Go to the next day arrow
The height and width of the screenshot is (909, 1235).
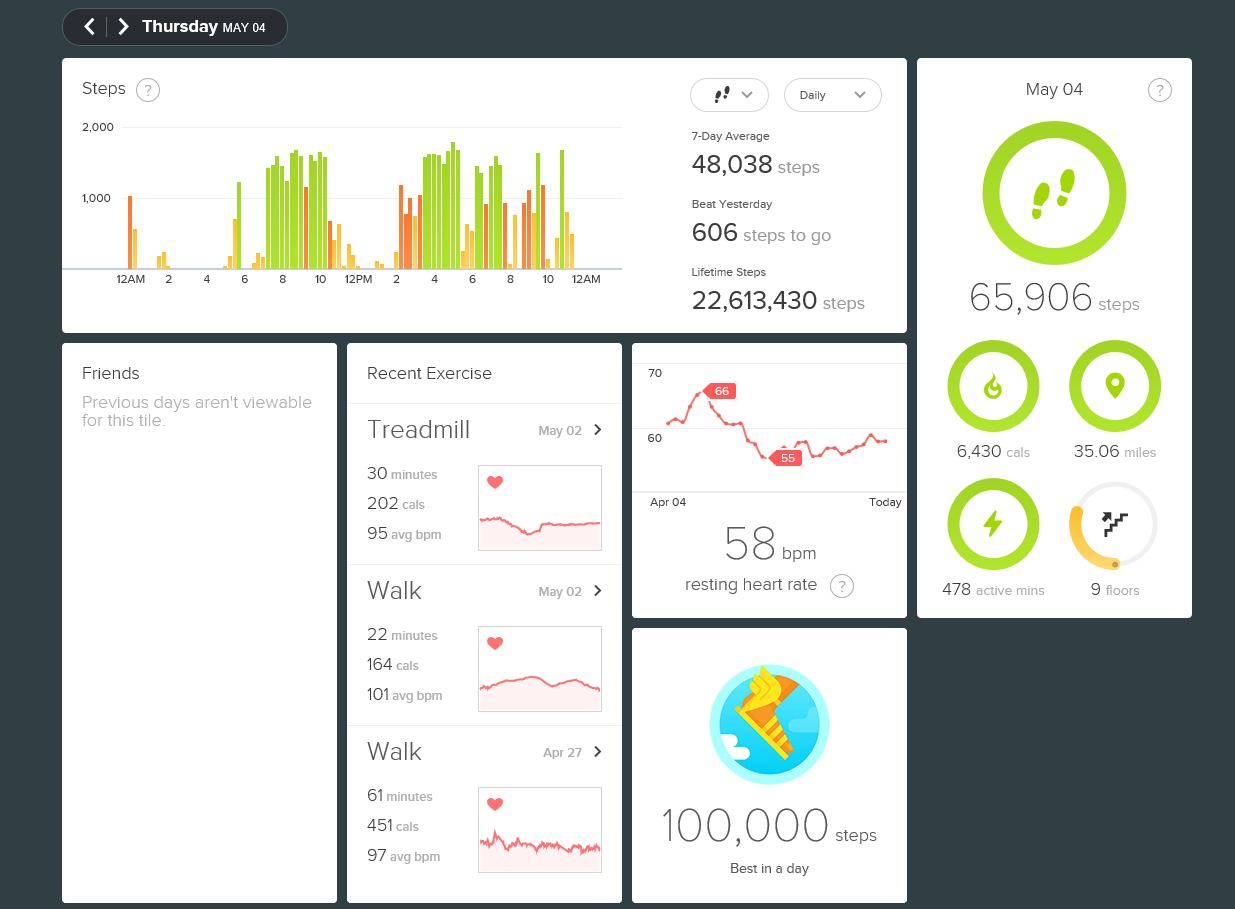click(x=123, y=27)
